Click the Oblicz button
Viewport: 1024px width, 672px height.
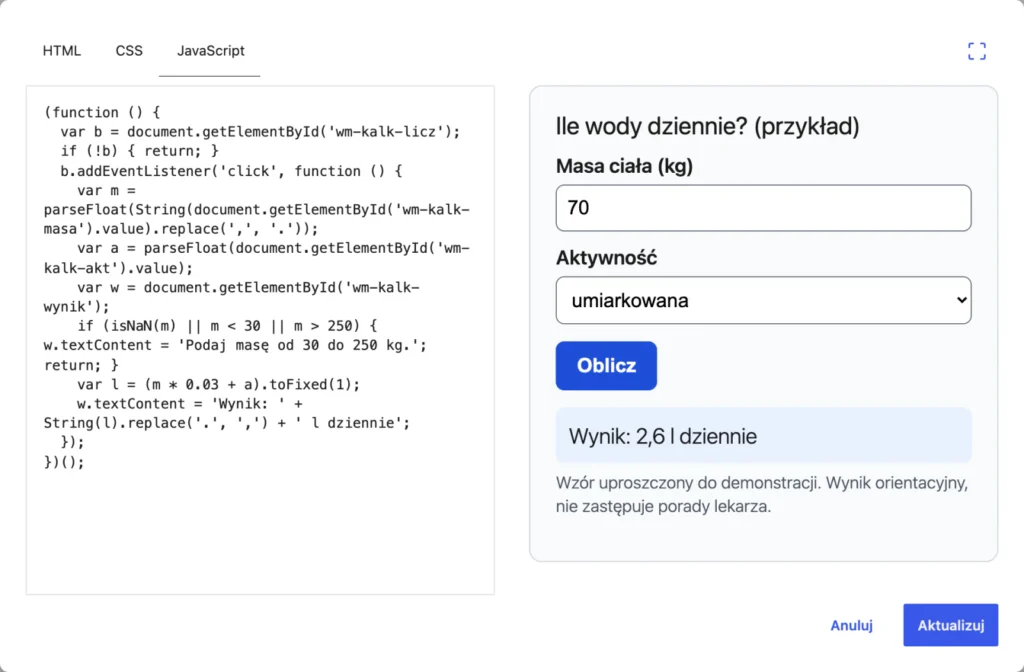[606, 366]
